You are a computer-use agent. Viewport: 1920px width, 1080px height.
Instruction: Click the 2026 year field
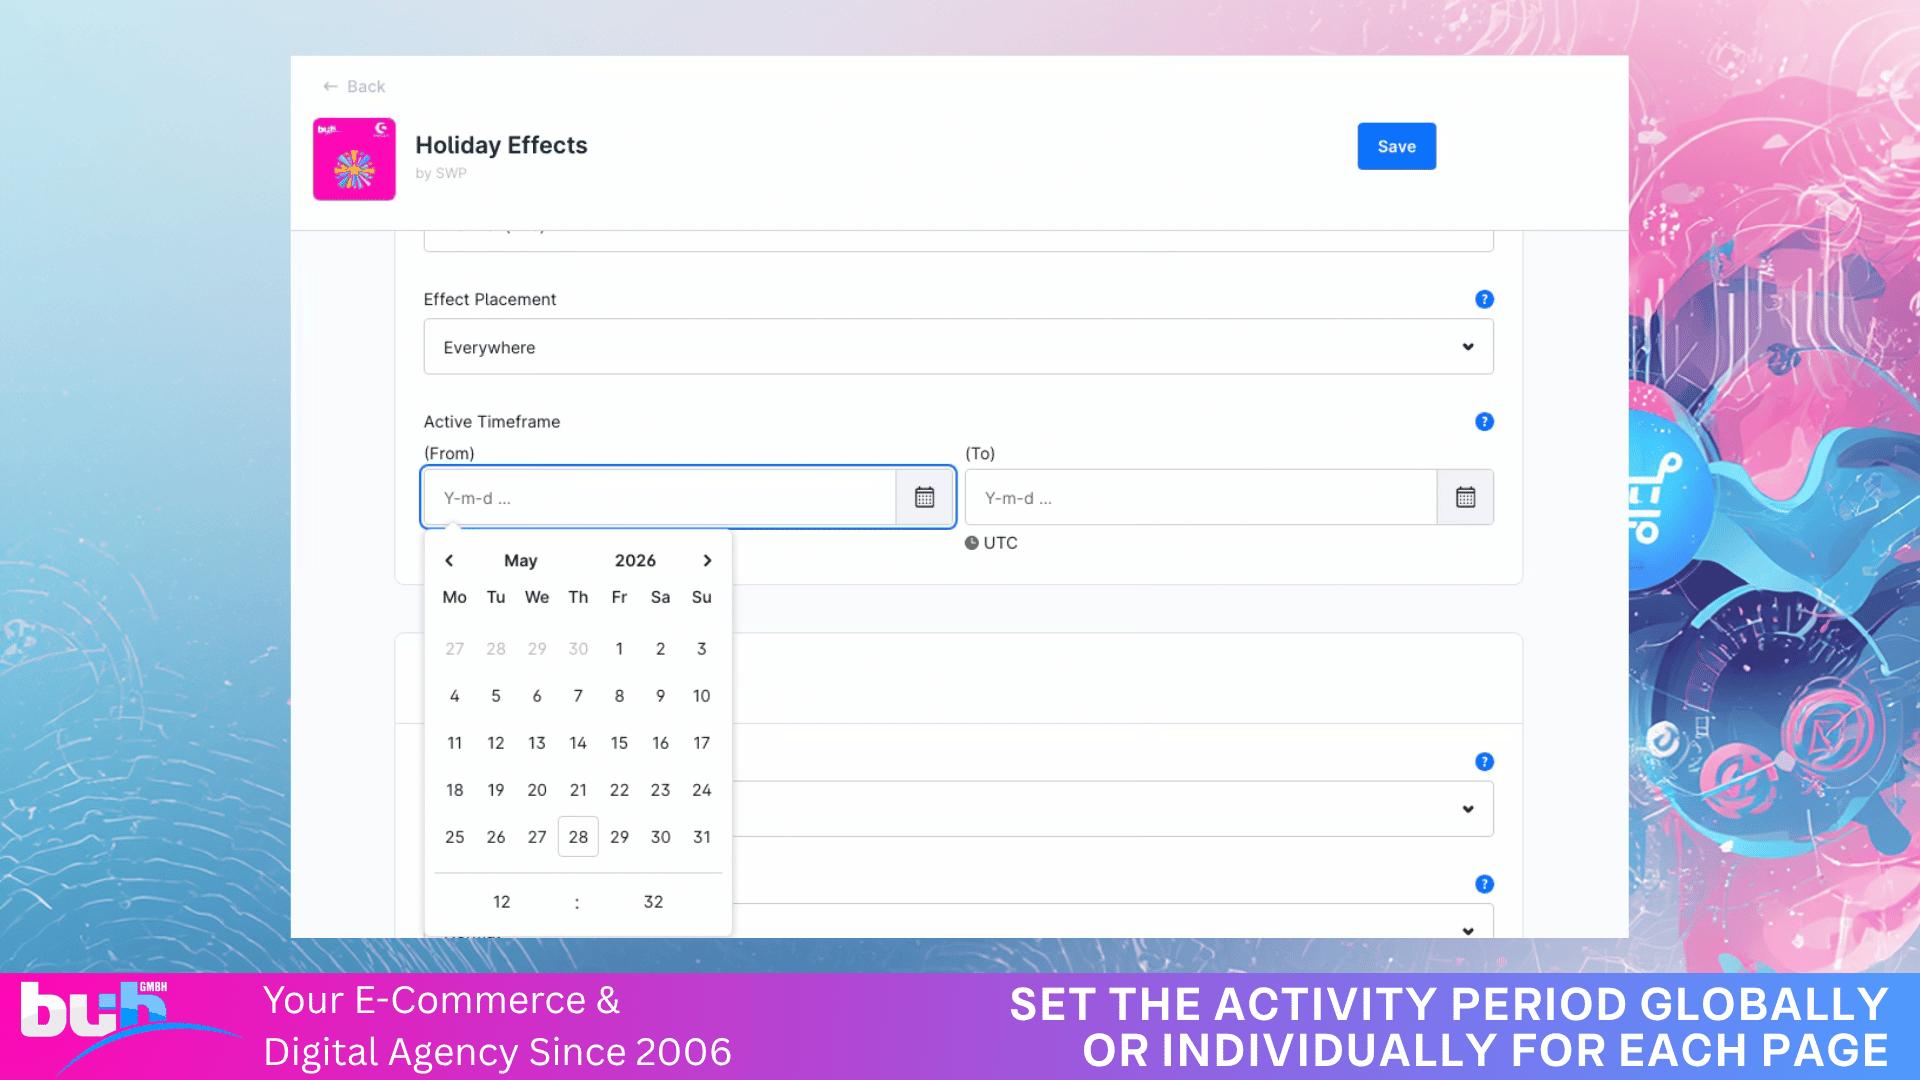(x=635, y=561)
